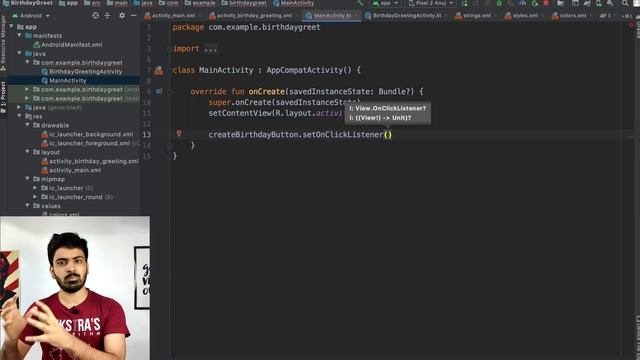Collapse the values folder arrow
Image resolution: width=640 pixels, height=360 pixels.
pyautogui.click(x=27, y=206)
